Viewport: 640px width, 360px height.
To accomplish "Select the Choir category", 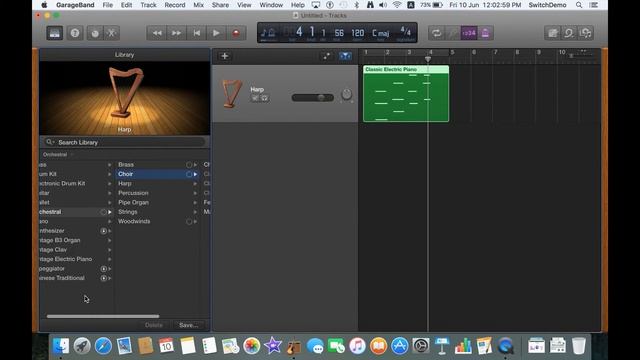I will click(157, 174).
